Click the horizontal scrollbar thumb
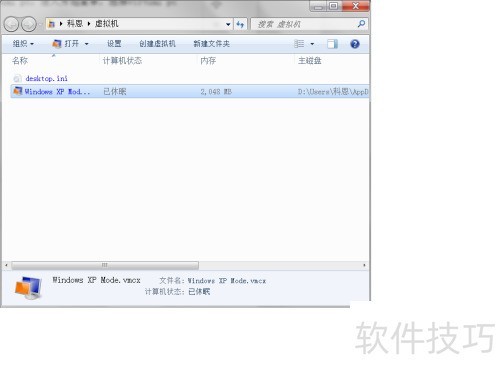This screenshot has width=500, height=375. pos(105,265)
